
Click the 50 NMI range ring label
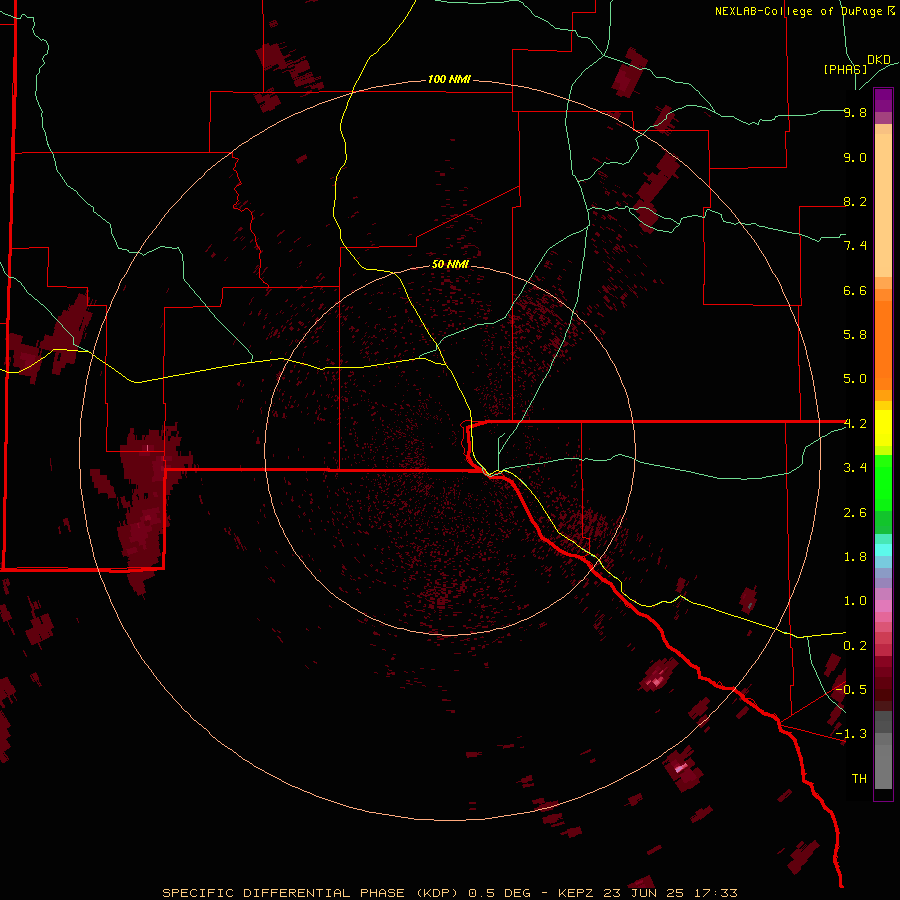[450, 264]
